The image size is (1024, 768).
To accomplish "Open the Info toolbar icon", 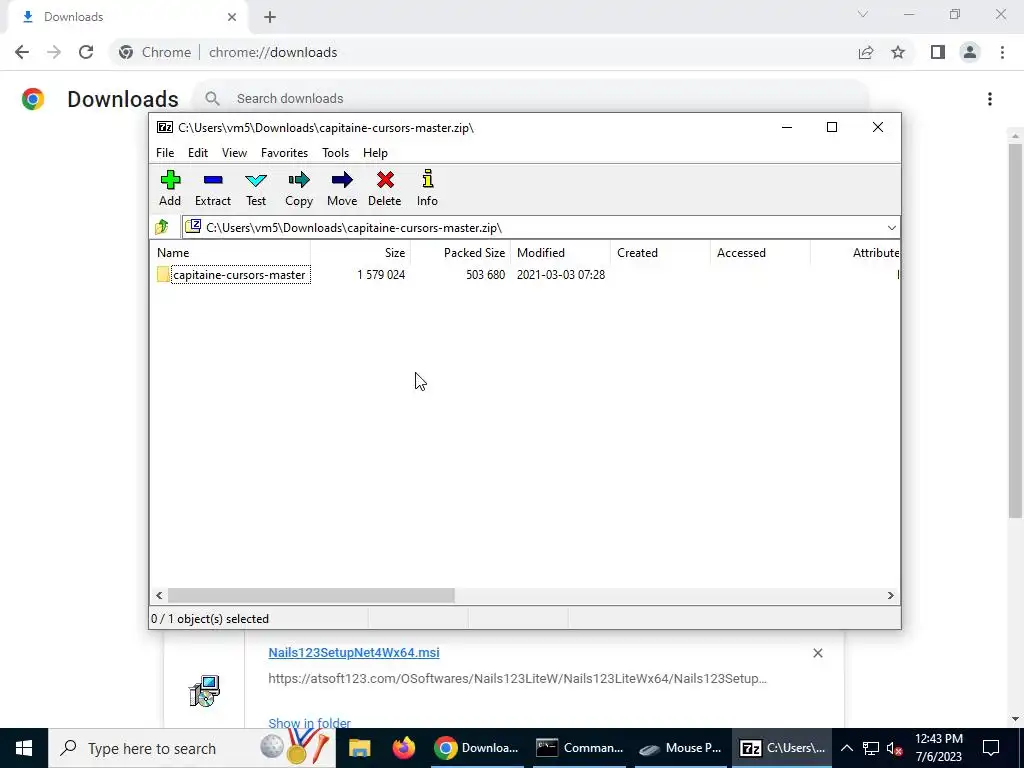I will coord(428,188).
